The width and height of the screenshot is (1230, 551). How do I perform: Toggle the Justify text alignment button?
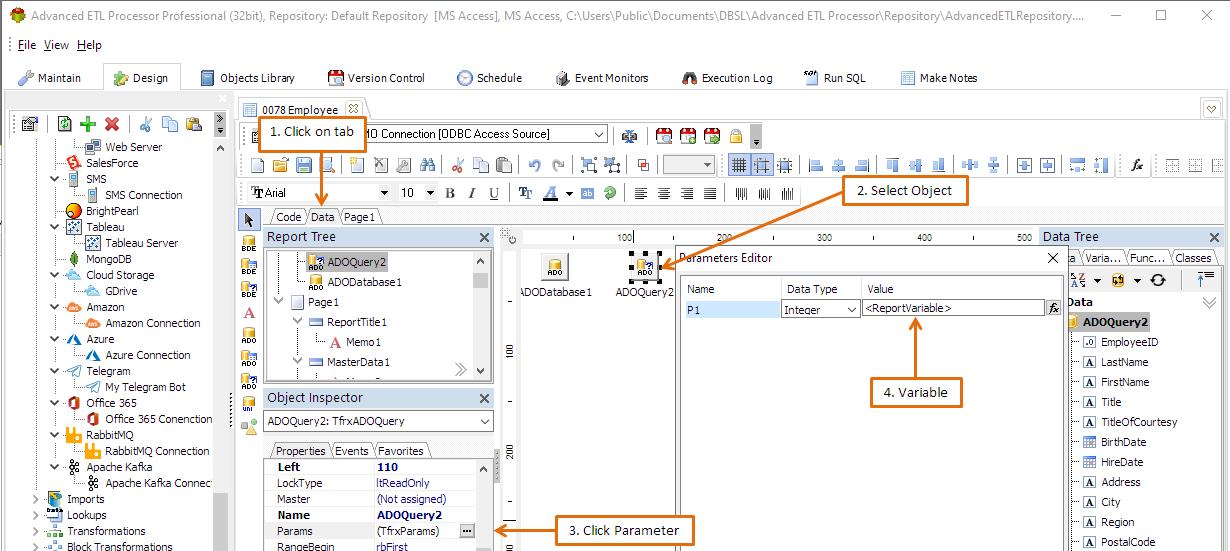click(x=710, y=193)
